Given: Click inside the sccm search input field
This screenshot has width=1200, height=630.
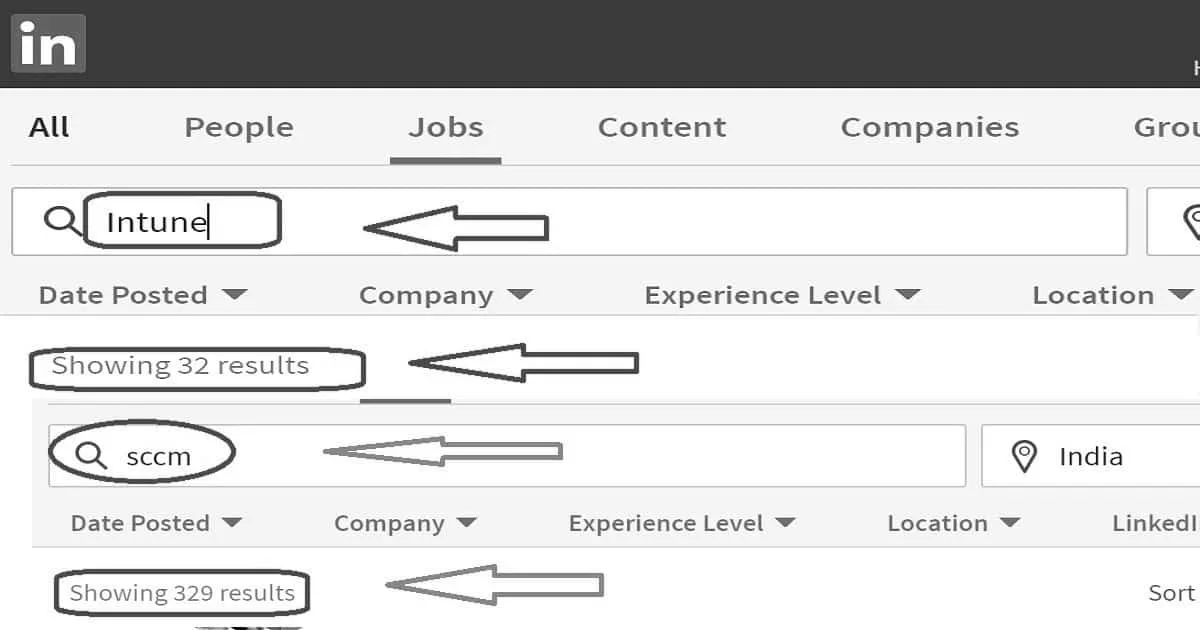Looking at the screenshot, I should click(x=160, y=455).
